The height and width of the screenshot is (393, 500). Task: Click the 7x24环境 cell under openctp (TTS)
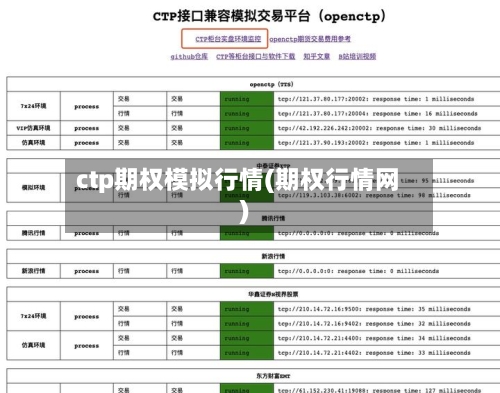33,106
